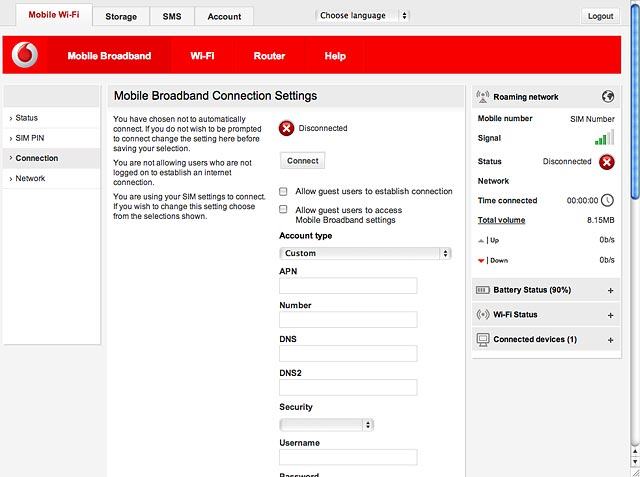Enable Allow guest users to establish connection
Screen dimensions: 640x477
[283, 191]
